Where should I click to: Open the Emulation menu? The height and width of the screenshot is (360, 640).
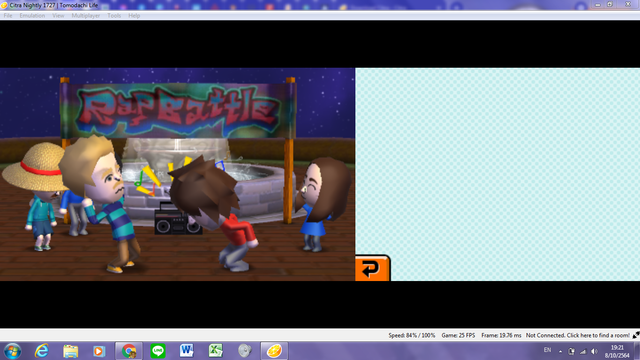[32, 16]
